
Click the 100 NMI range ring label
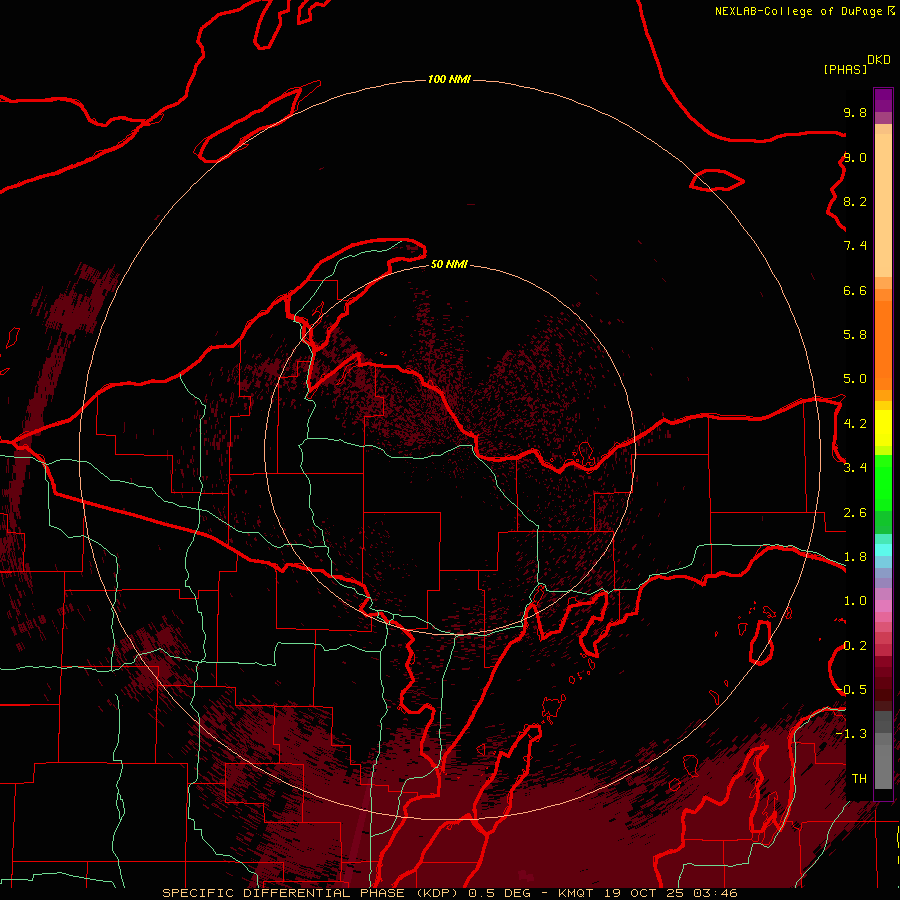pyautogui.click(x=449, y=79)
